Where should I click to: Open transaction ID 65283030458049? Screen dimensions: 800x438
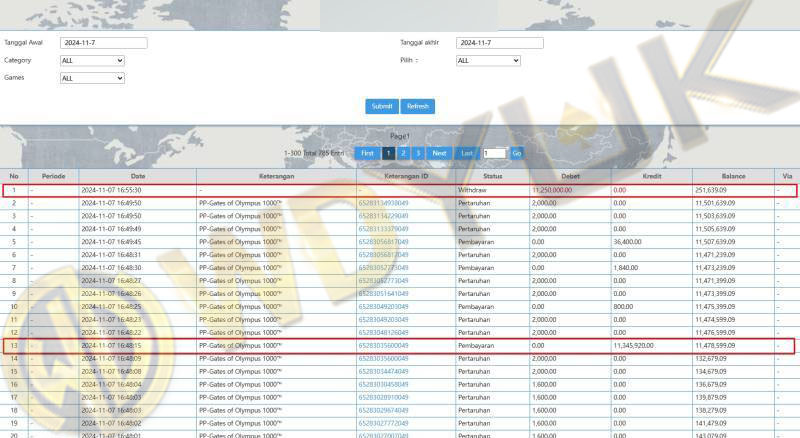tap(383, 384)
